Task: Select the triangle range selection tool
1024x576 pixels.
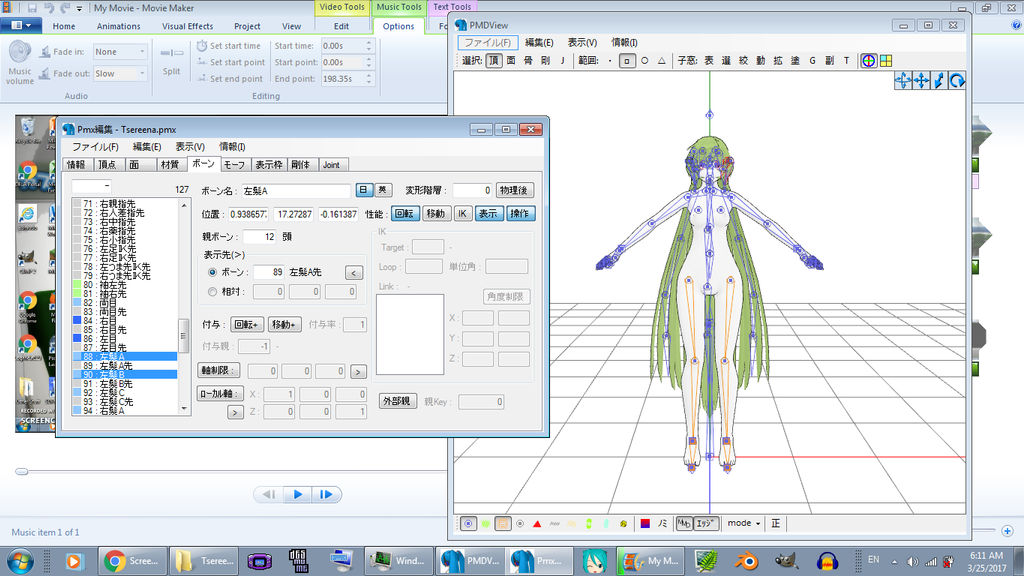Action: (x=662, y=61)
